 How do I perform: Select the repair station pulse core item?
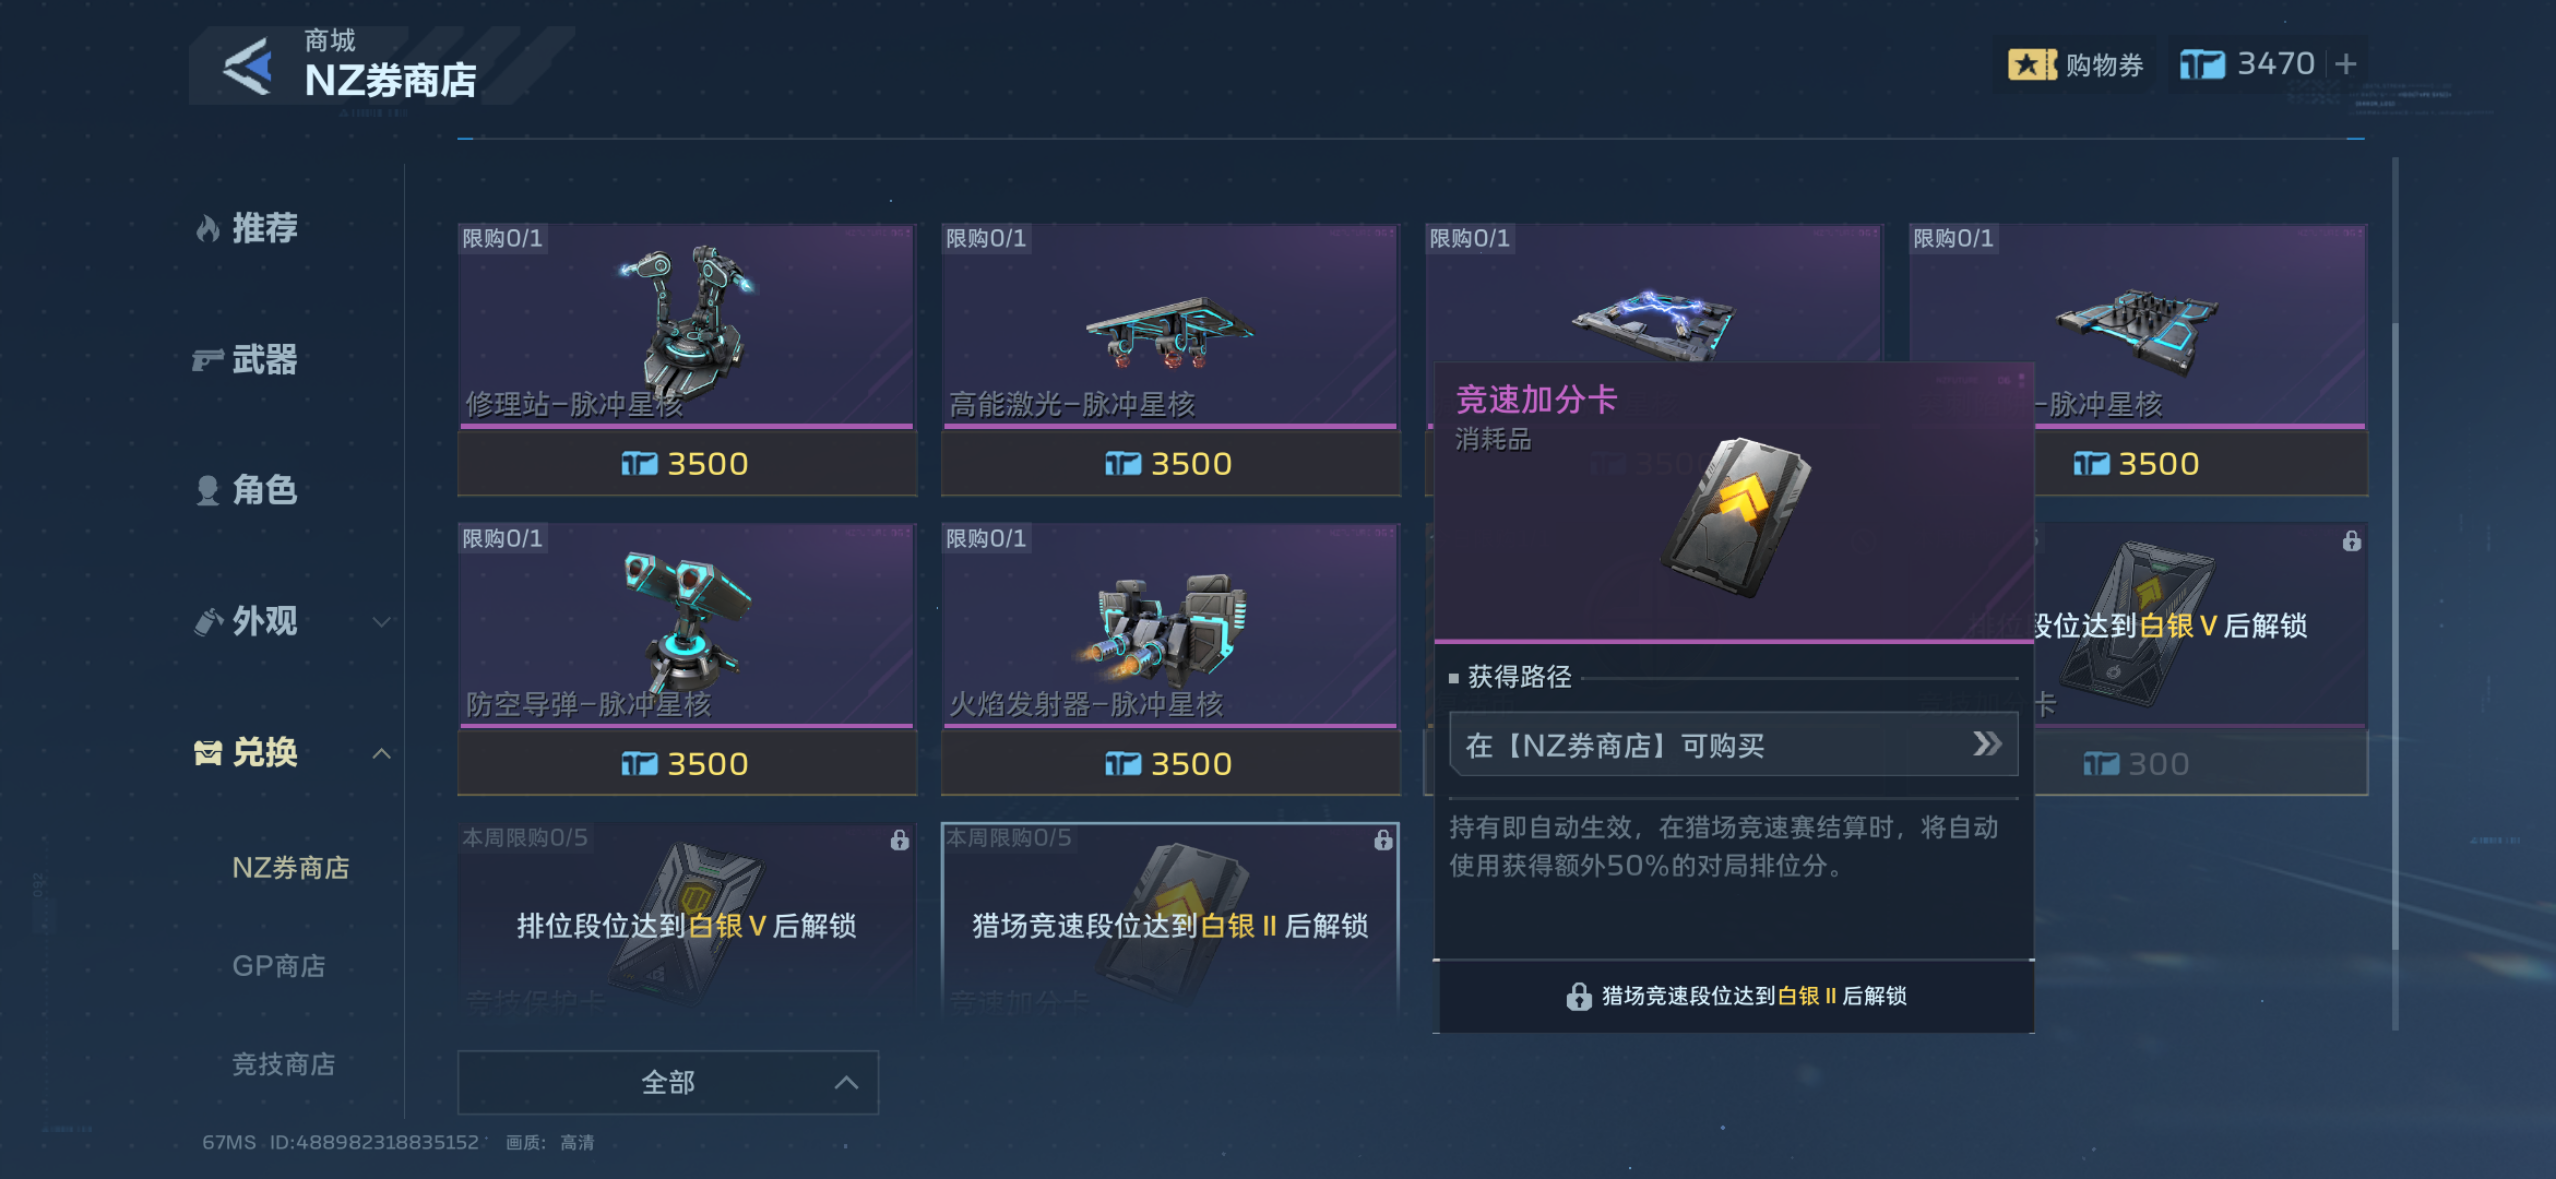[x=686, y=326]
